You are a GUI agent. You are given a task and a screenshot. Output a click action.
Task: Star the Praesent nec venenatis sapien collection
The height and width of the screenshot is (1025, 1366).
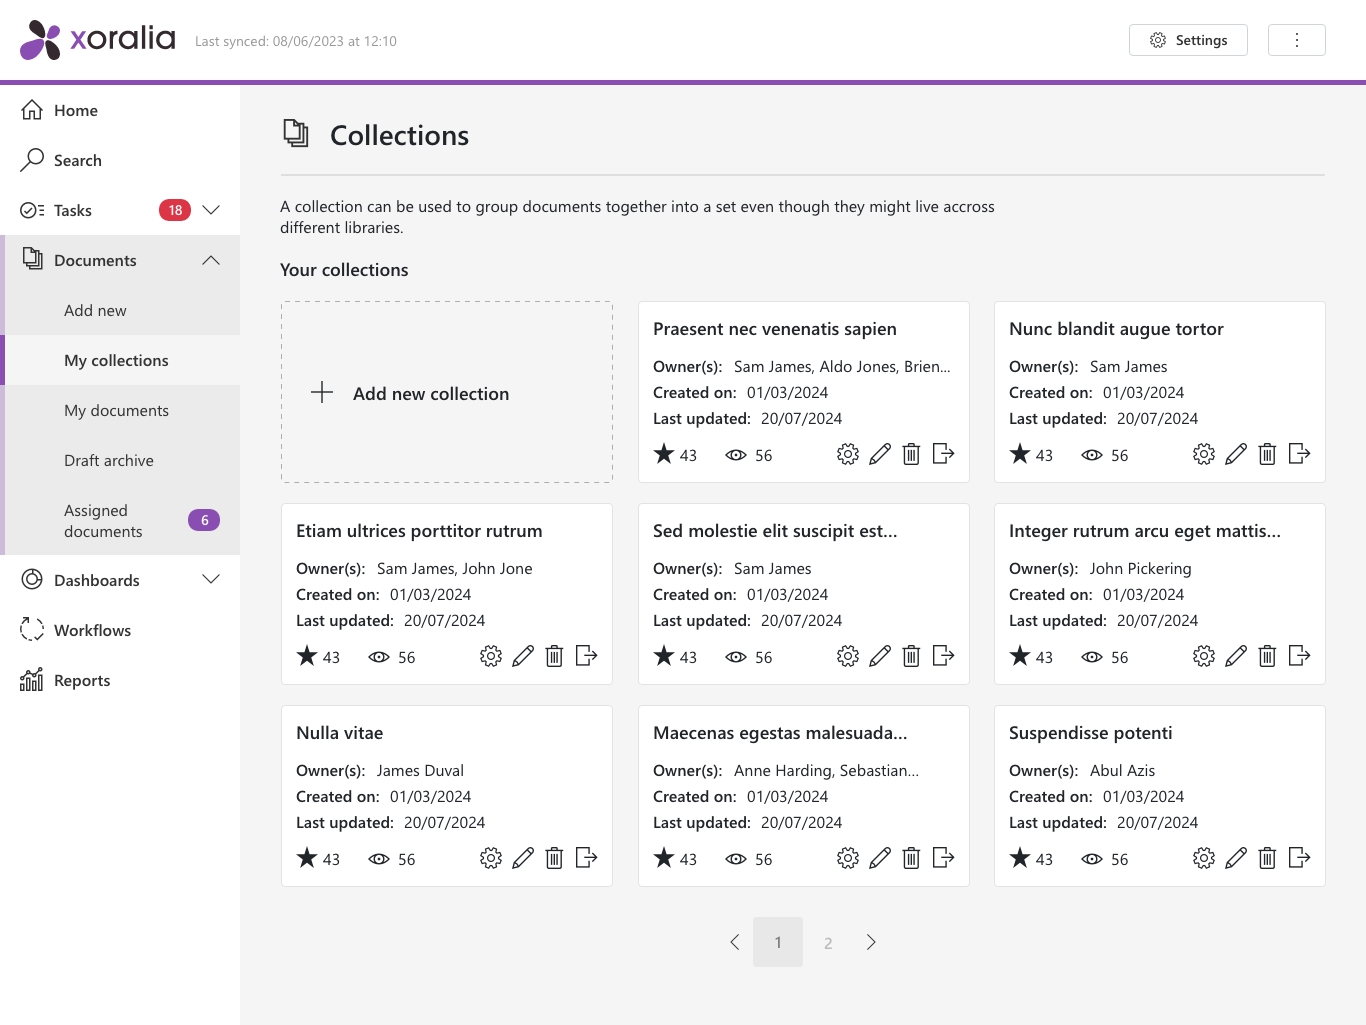[664, 455]
